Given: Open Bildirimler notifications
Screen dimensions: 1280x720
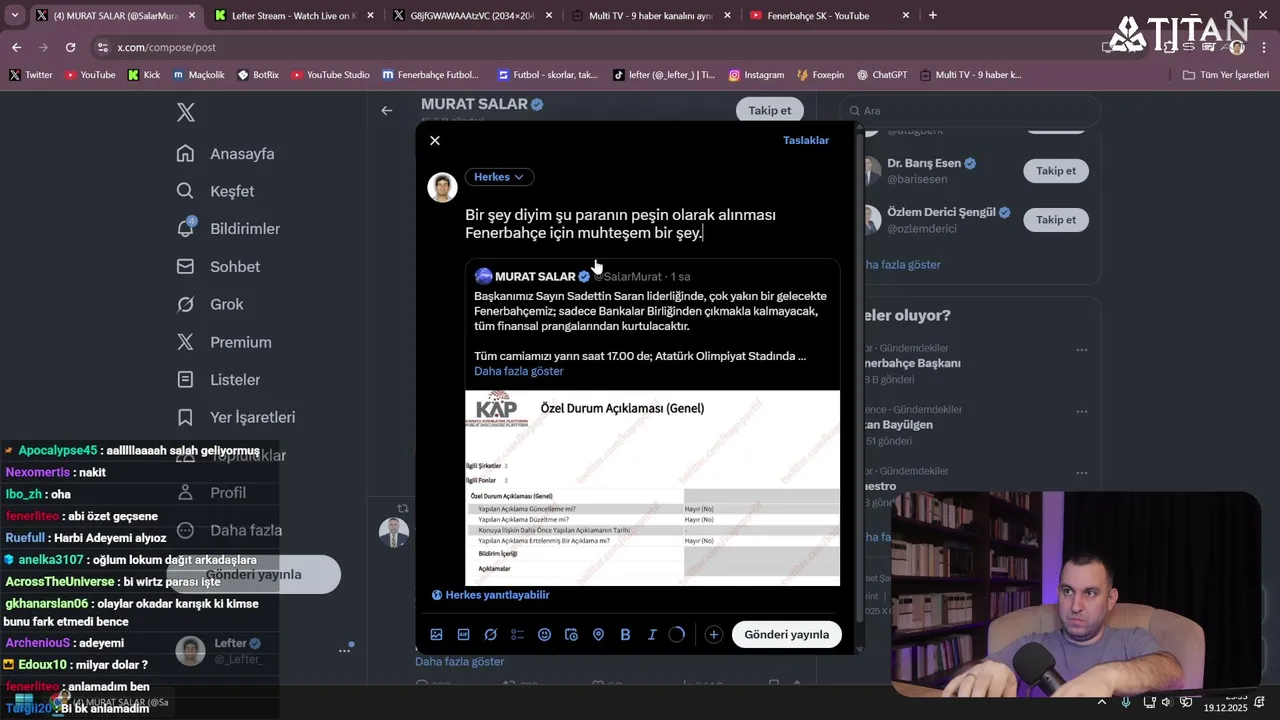Looking at the screenshot, I should [228, 229].
